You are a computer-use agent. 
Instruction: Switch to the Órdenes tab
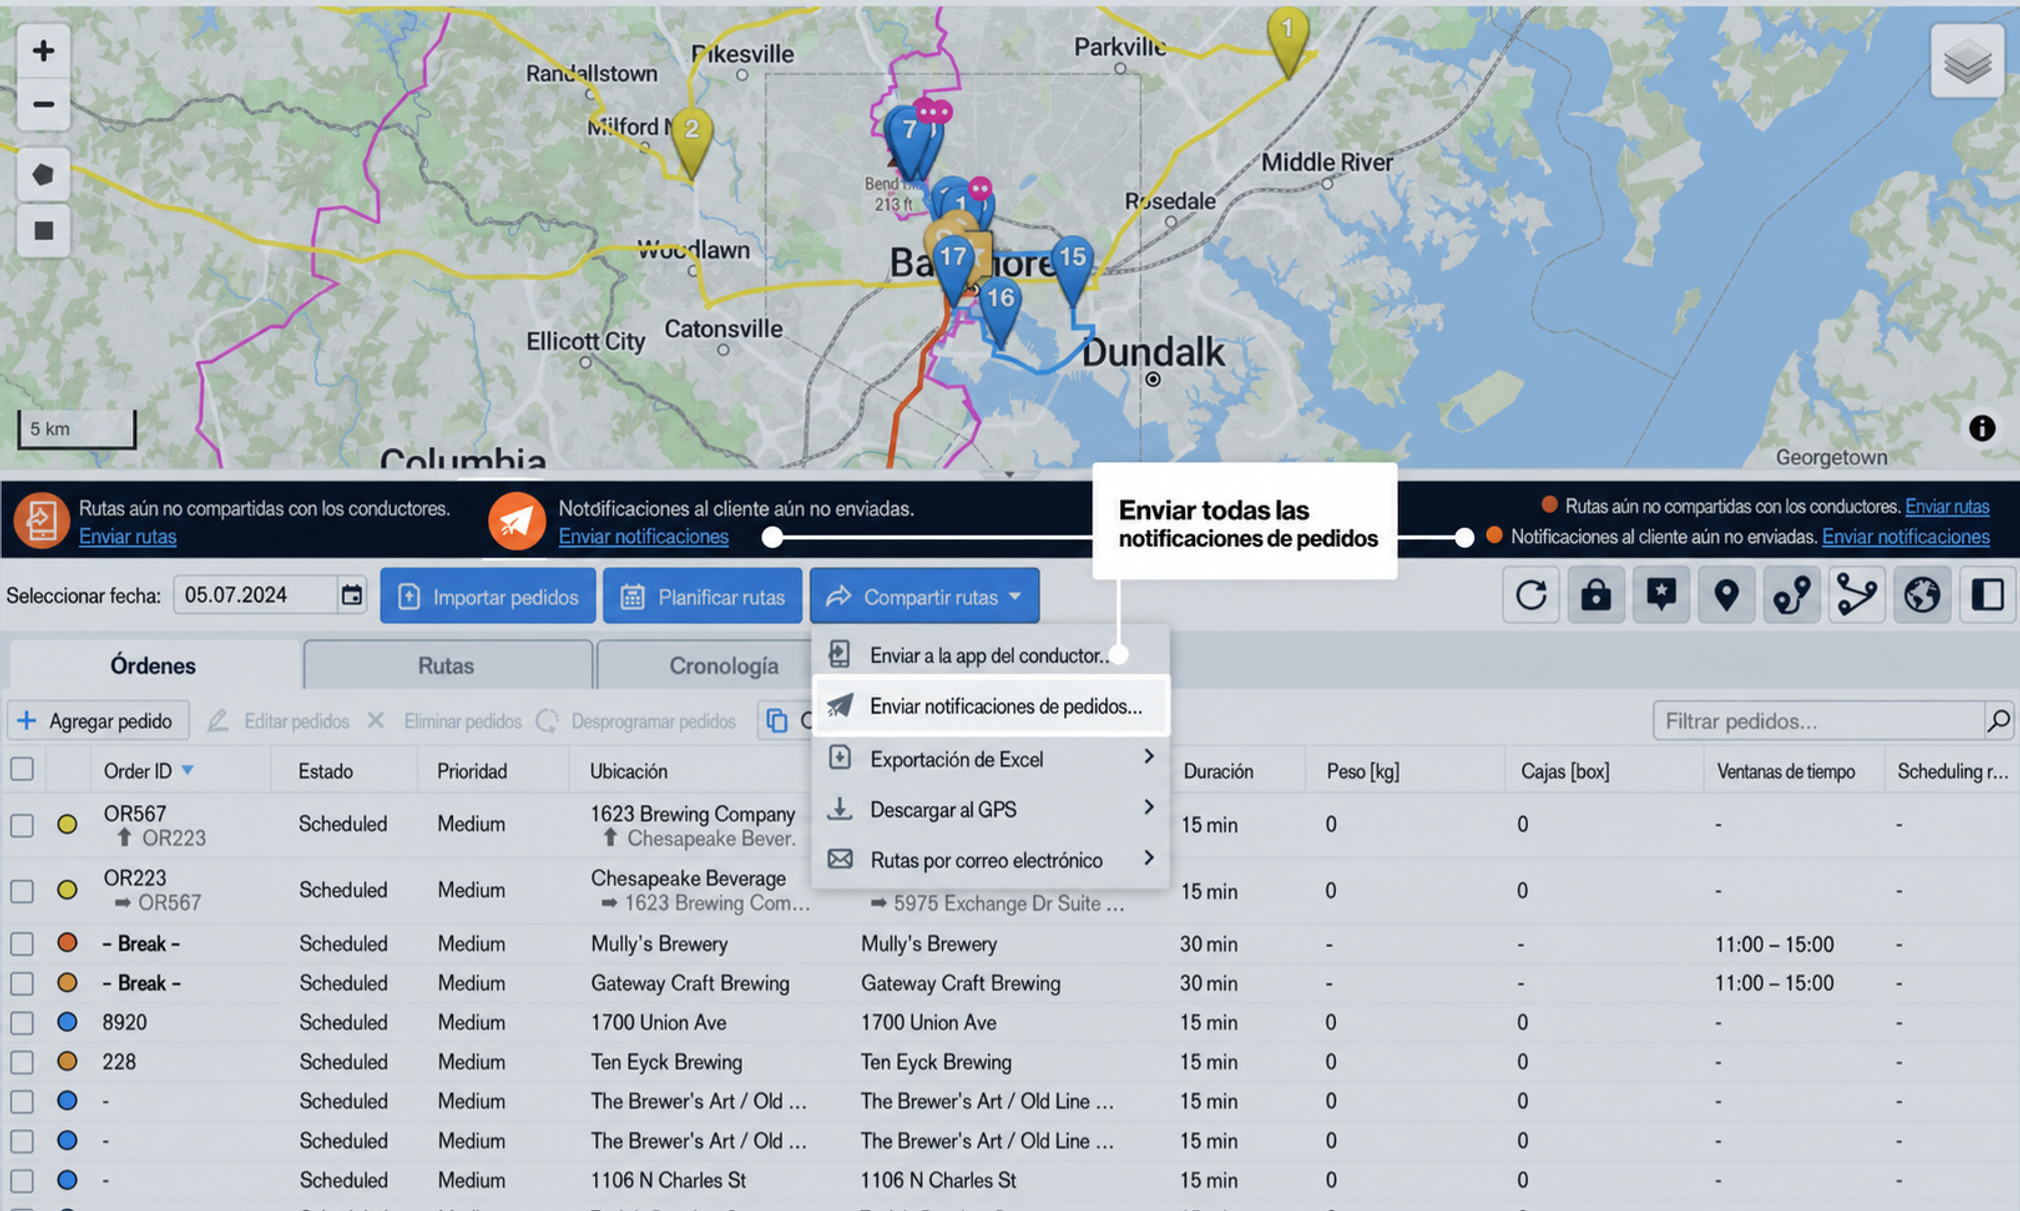pos(153,665)
